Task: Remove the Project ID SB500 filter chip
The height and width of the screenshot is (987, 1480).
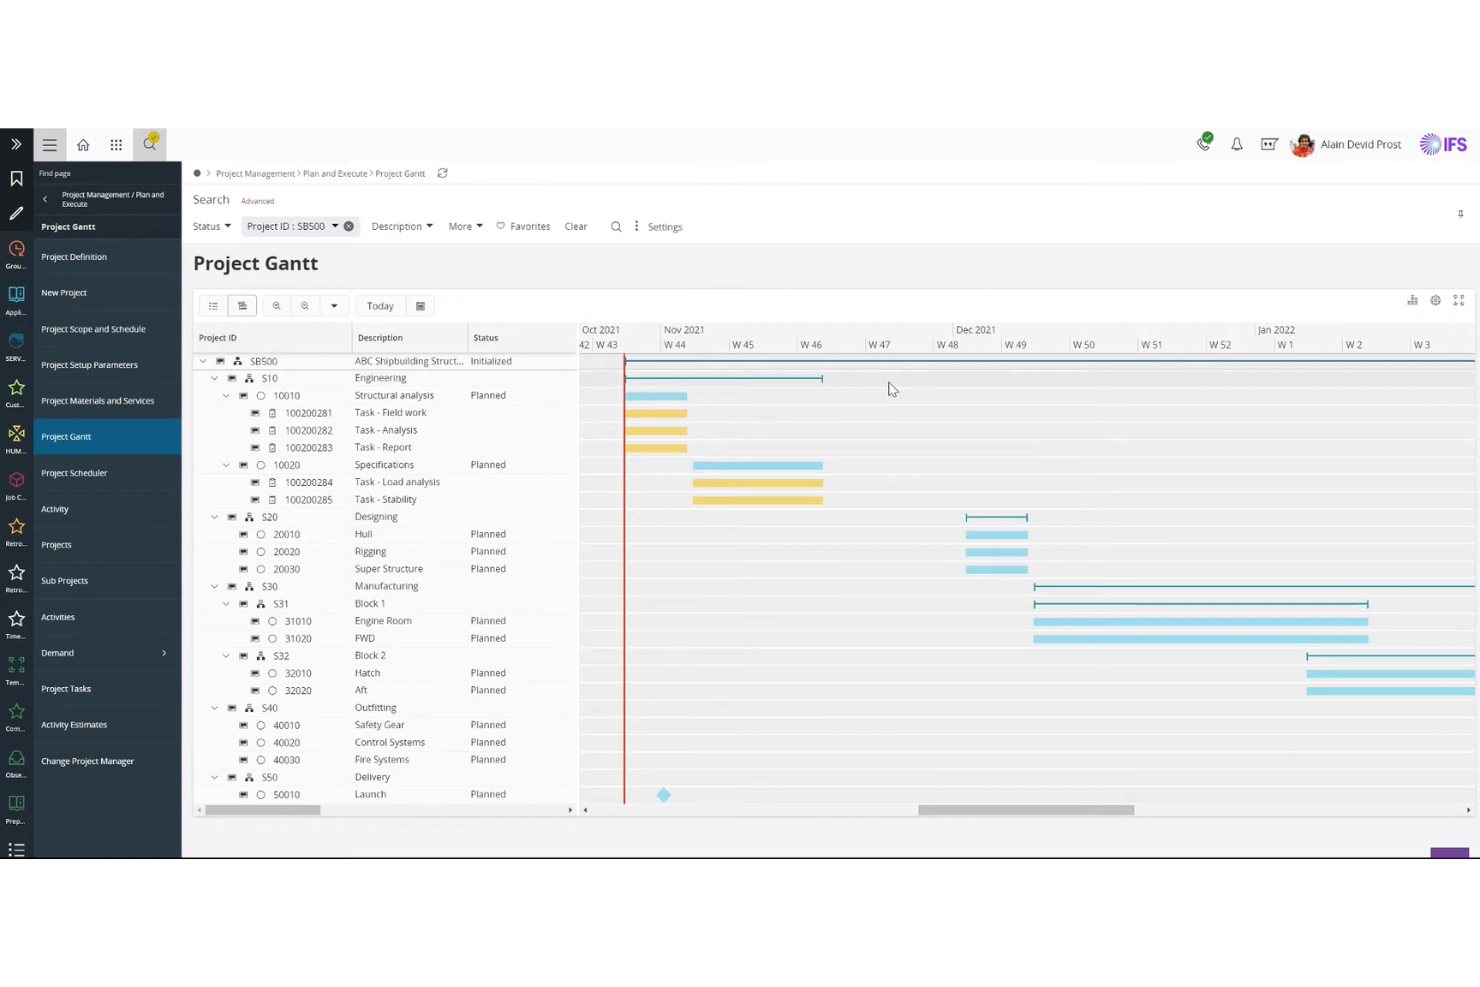Action: [348, 226]
